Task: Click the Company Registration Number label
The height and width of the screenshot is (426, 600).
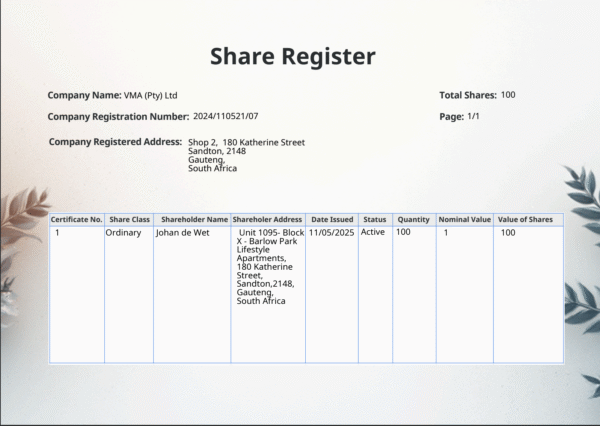Action: coord(118,116)
